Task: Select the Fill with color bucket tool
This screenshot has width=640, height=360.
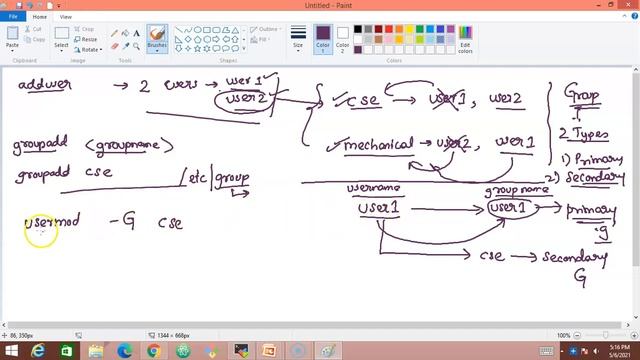Action: pos(125,33)
